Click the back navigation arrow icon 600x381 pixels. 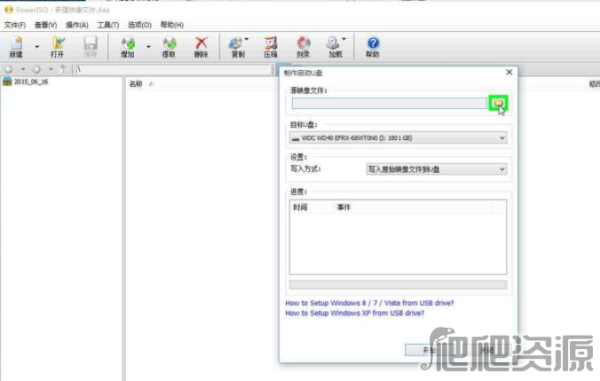click(9, 69)
